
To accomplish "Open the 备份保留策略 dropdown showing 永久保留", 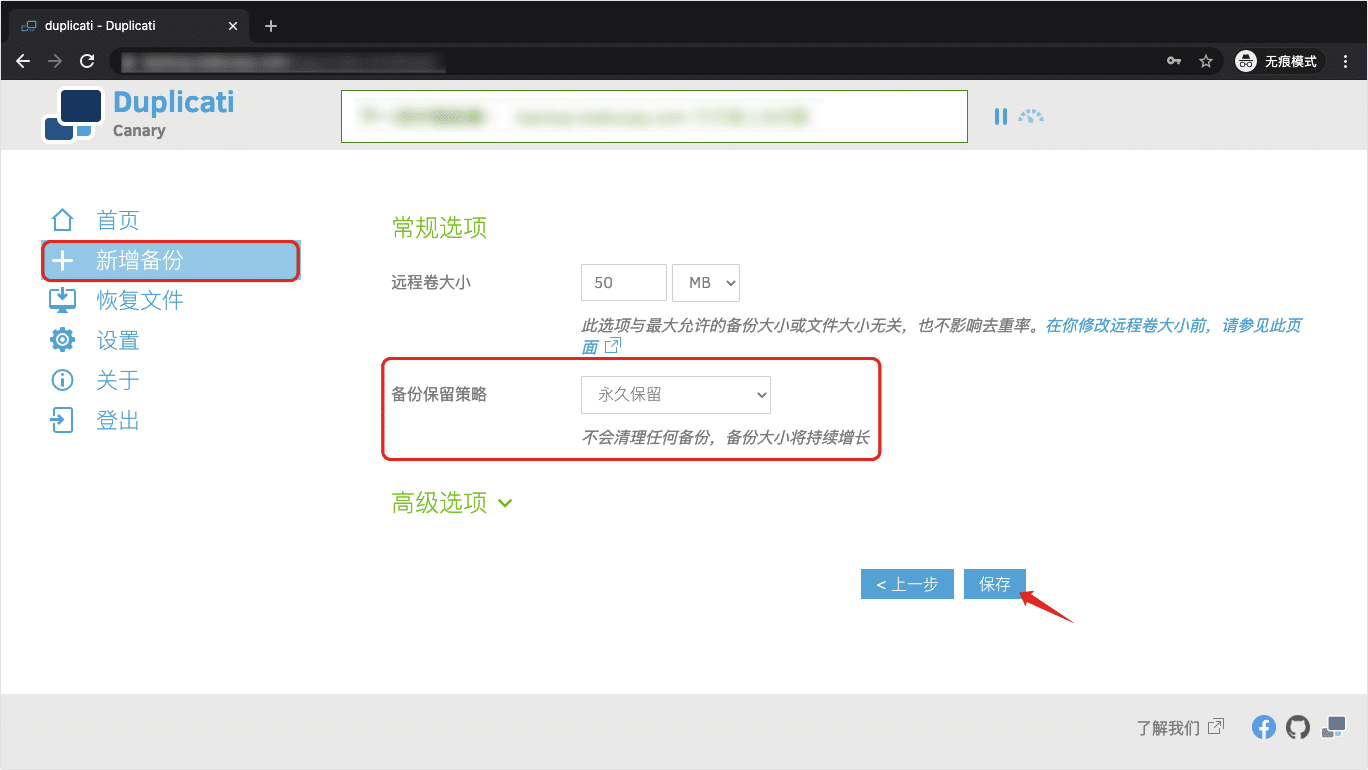I will [x=676, y=394].
